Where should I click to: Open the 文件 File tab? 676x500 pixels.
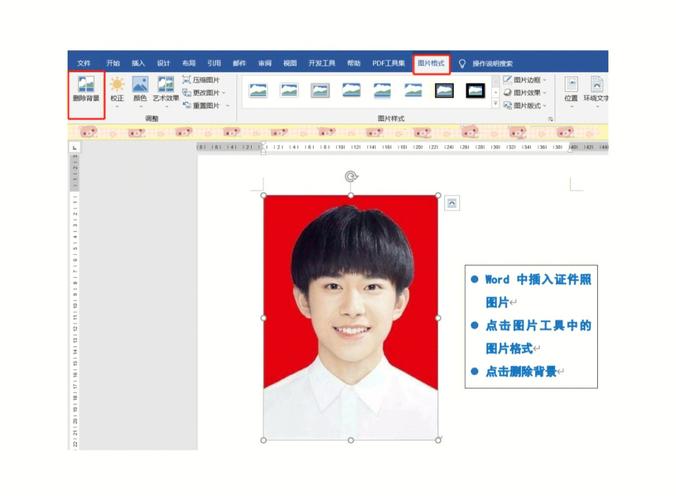[84, 63]
